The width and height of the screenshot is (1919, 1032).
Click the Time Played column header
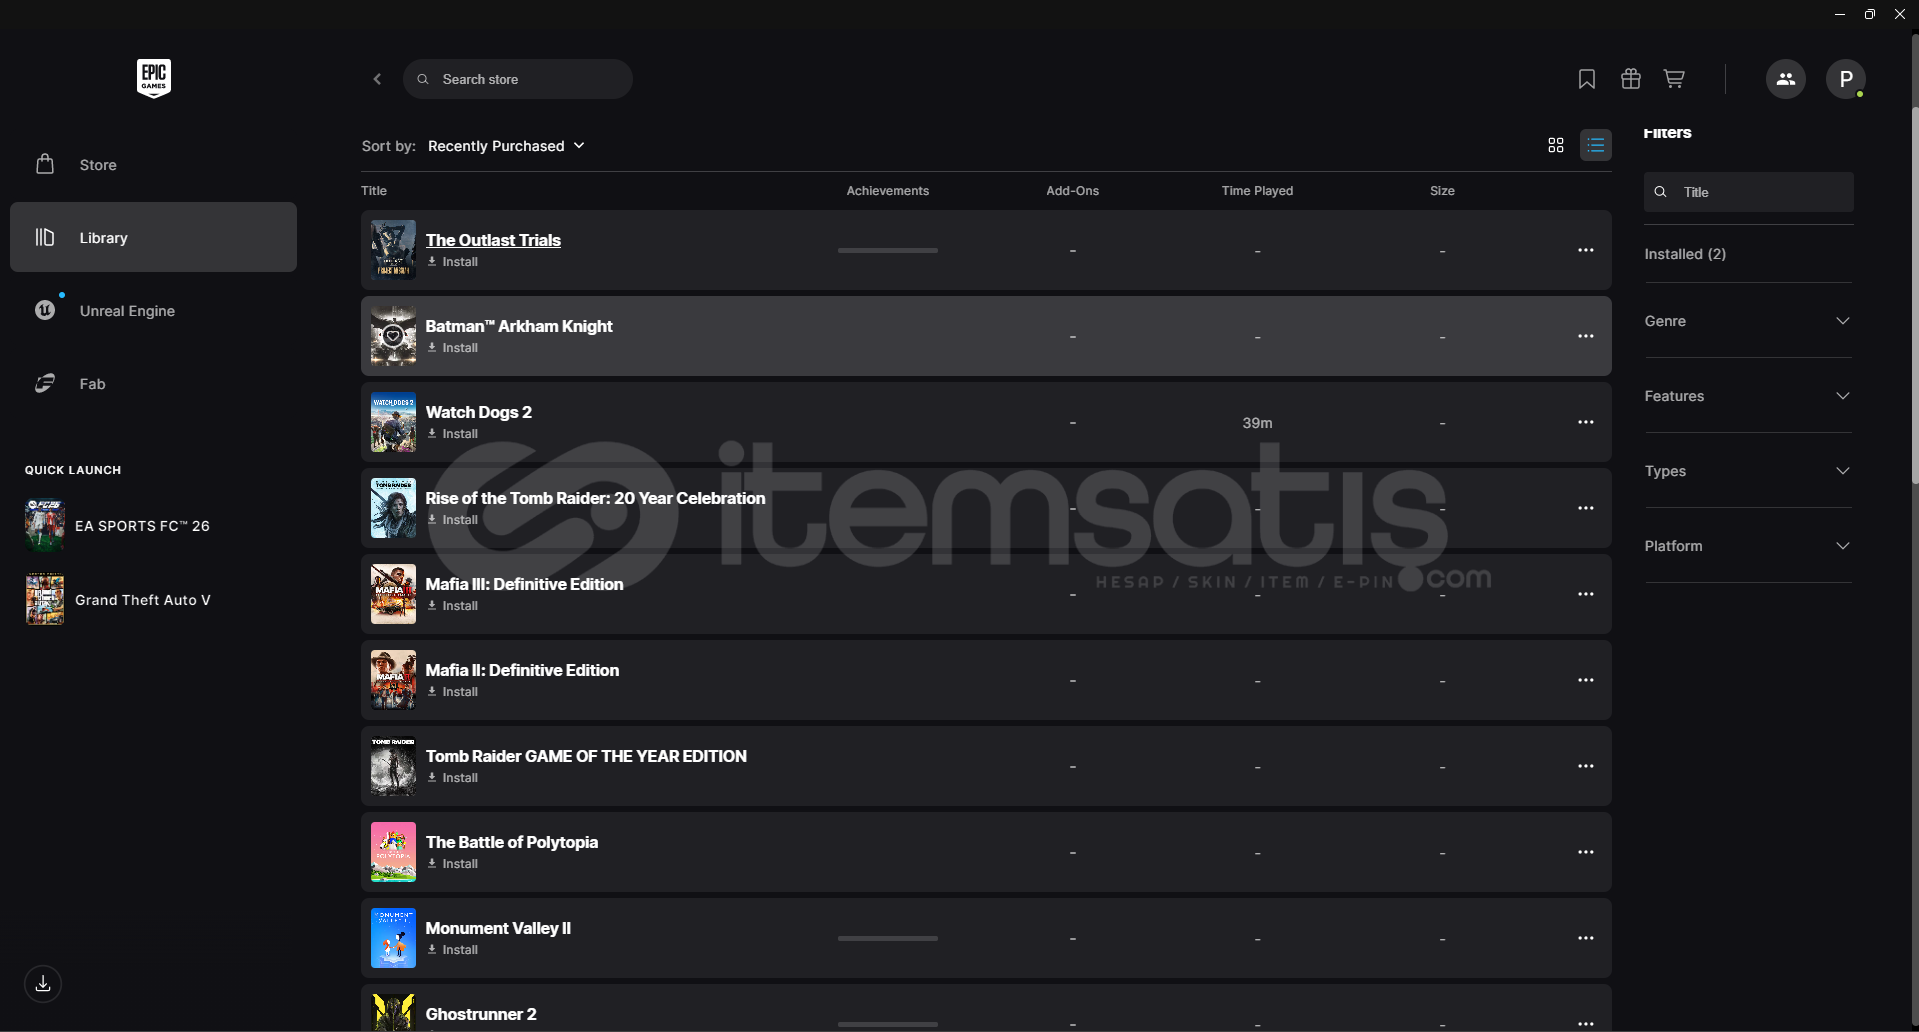(1257, 191)
